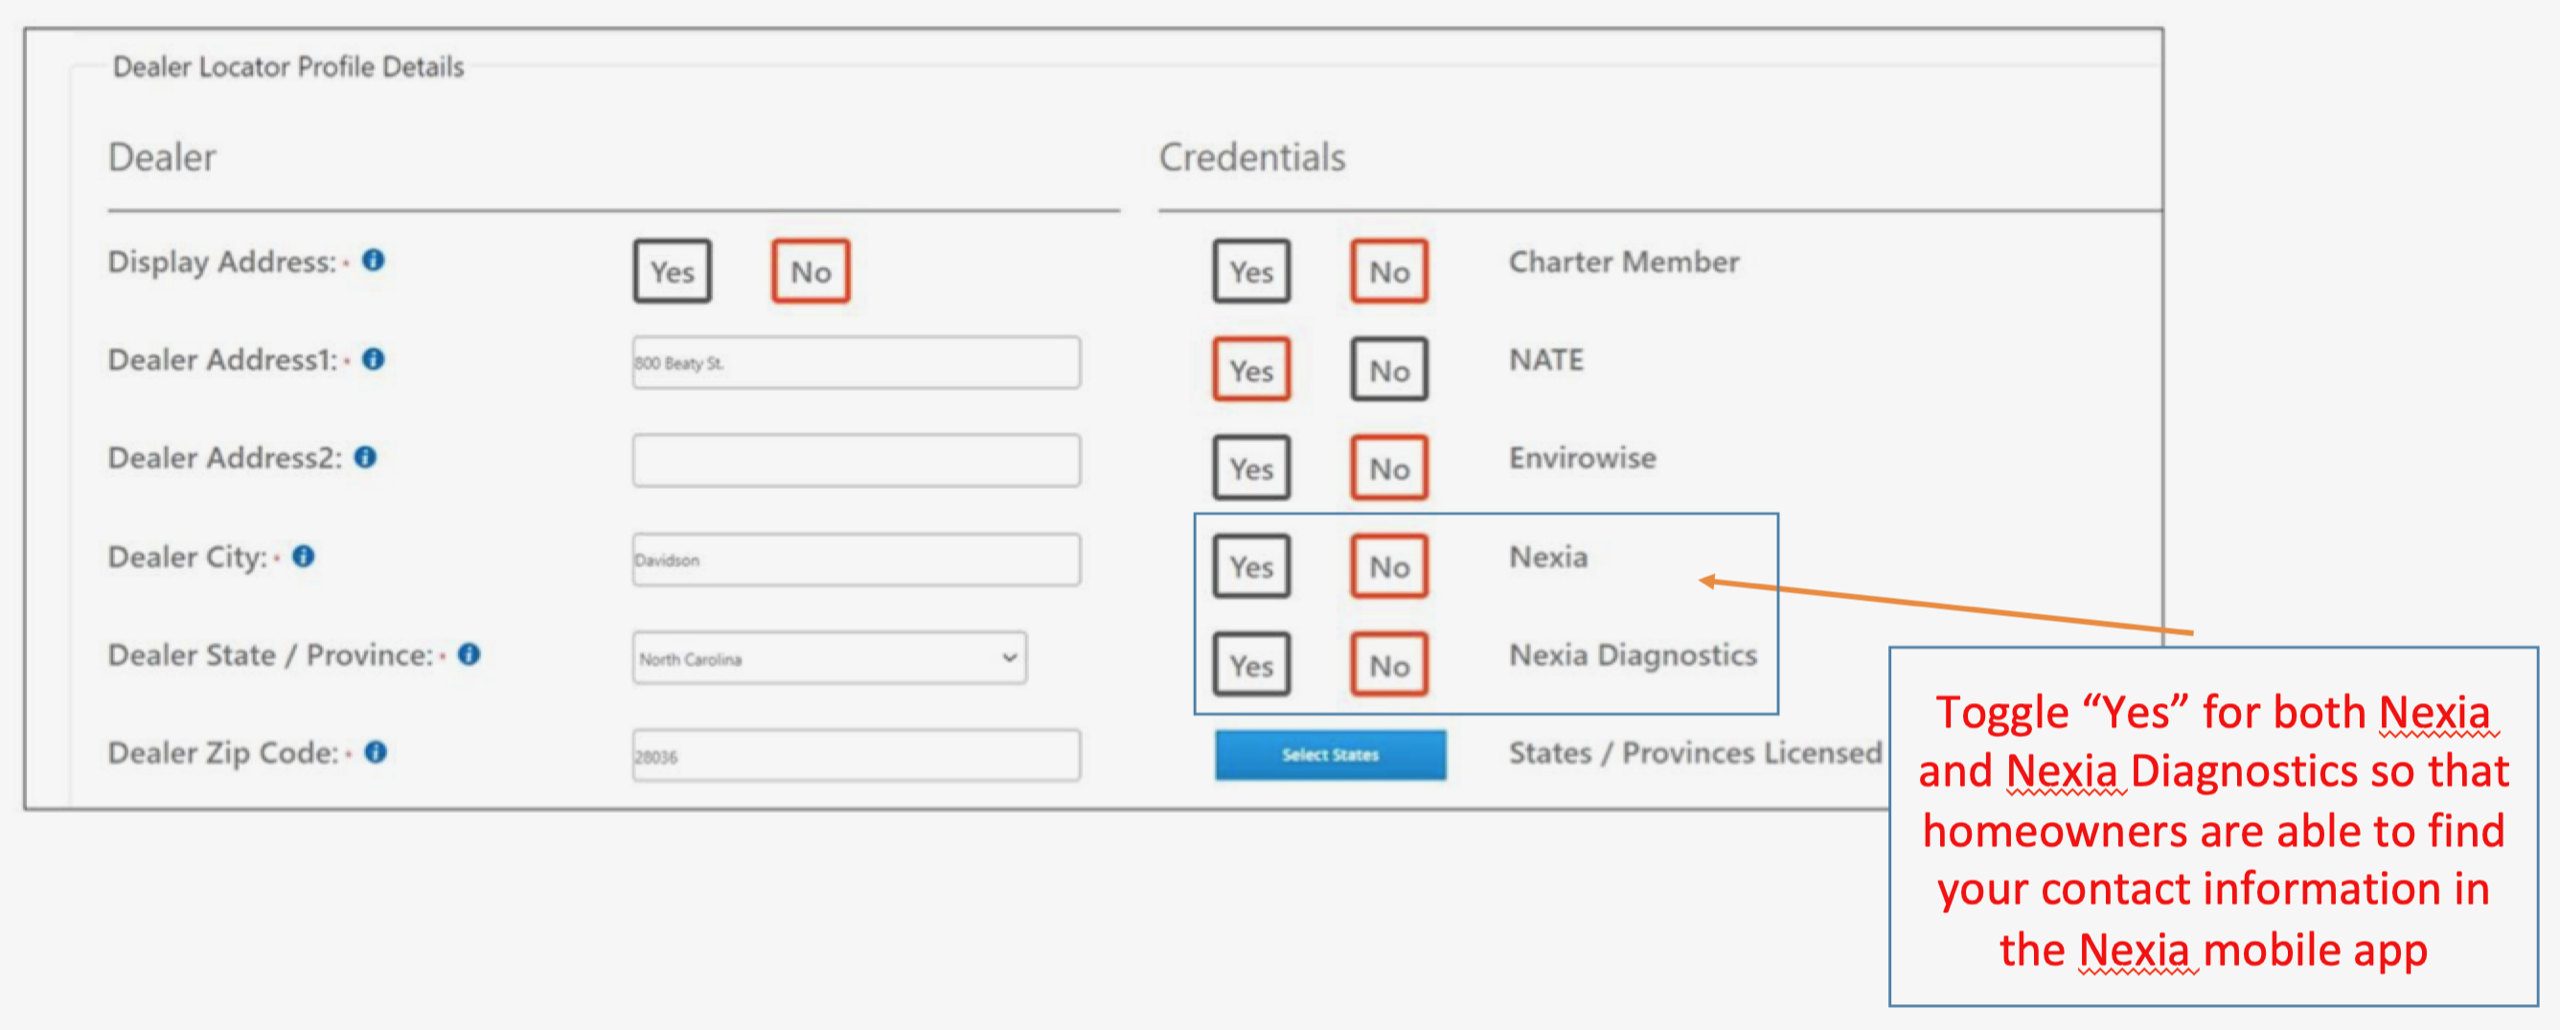Screen dimensions: 2560x1030
Task: Click the Envirowise label
Action: pos(1582,457)
